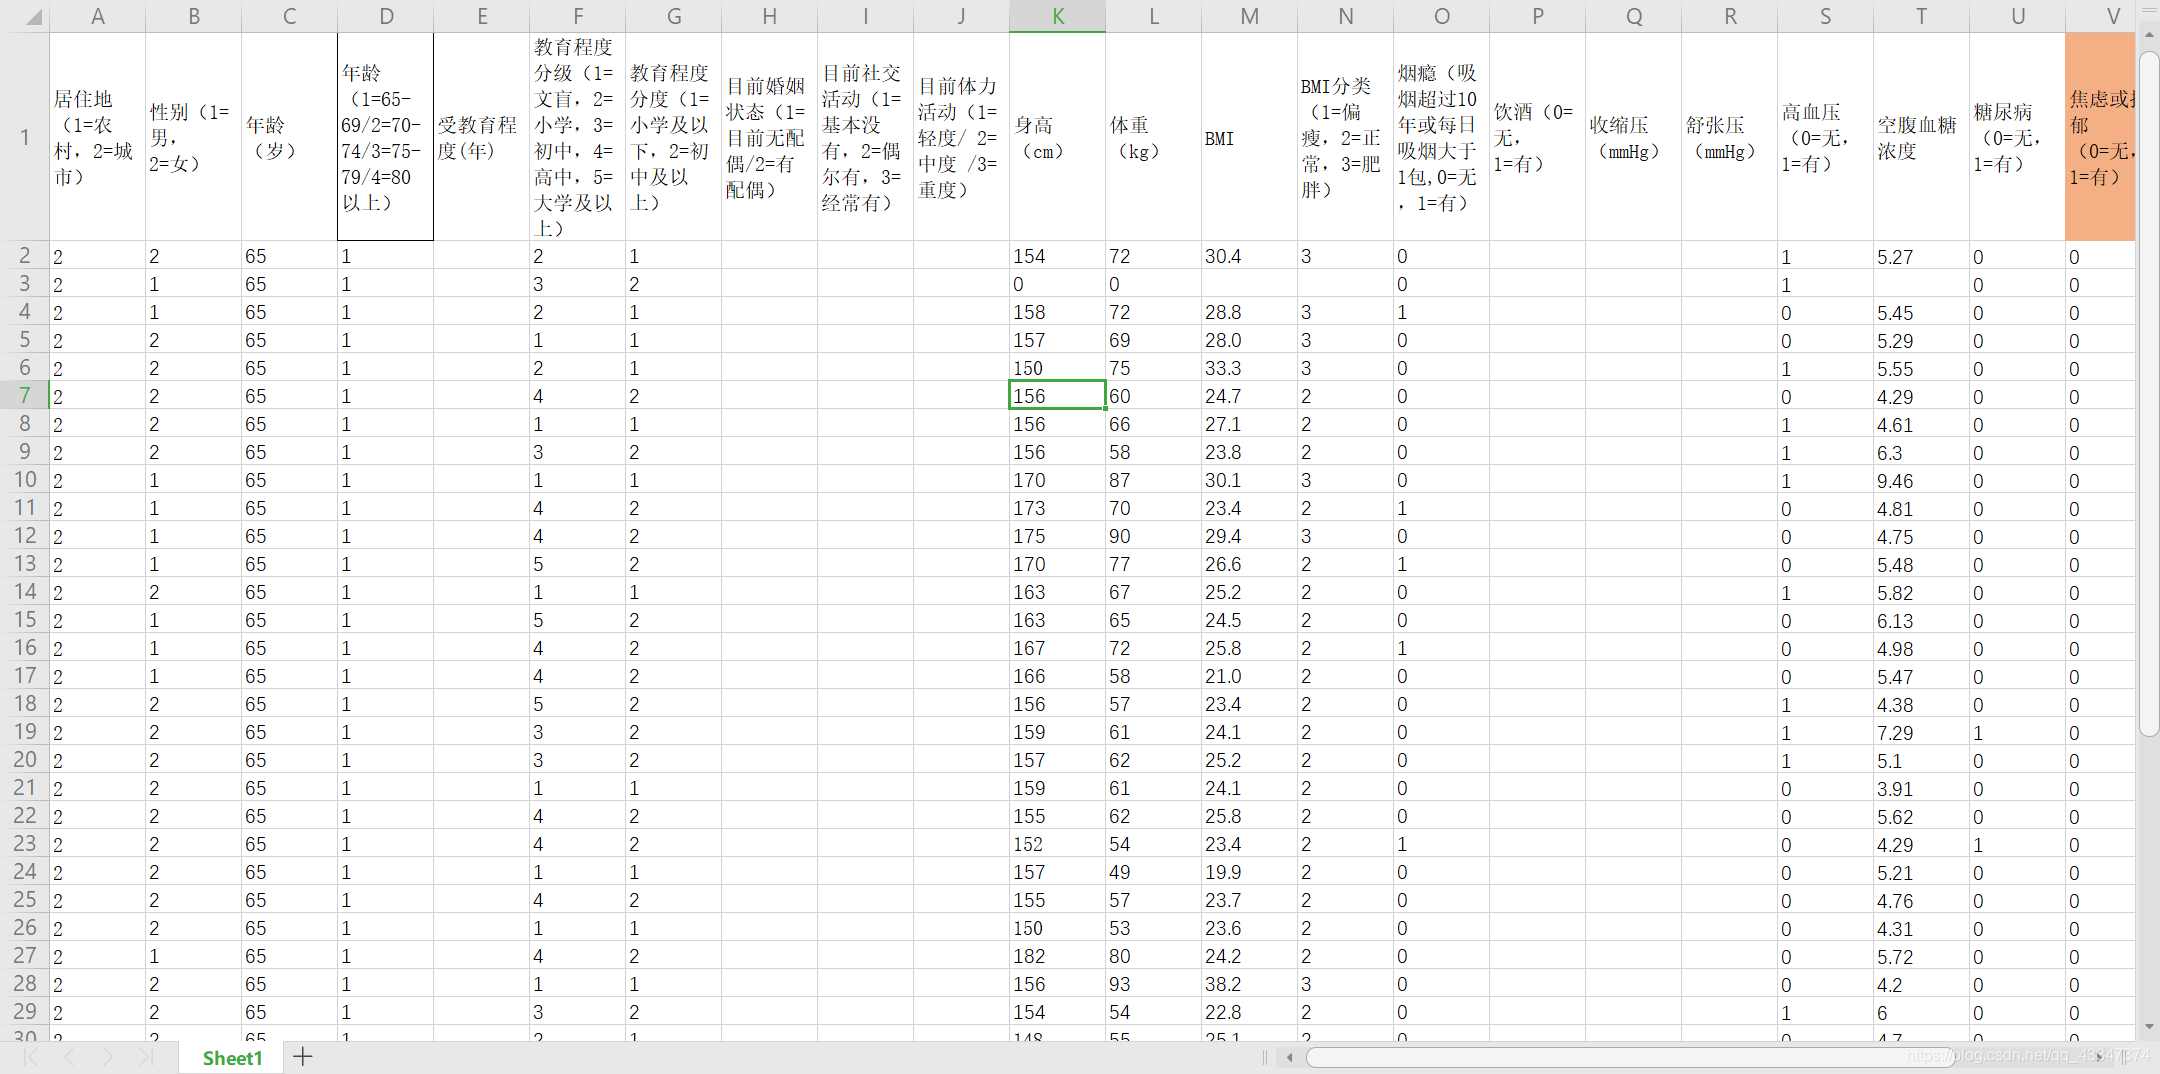Select row 7 header
This screenshot has width=2160, height=1074.
pos(24,396)
